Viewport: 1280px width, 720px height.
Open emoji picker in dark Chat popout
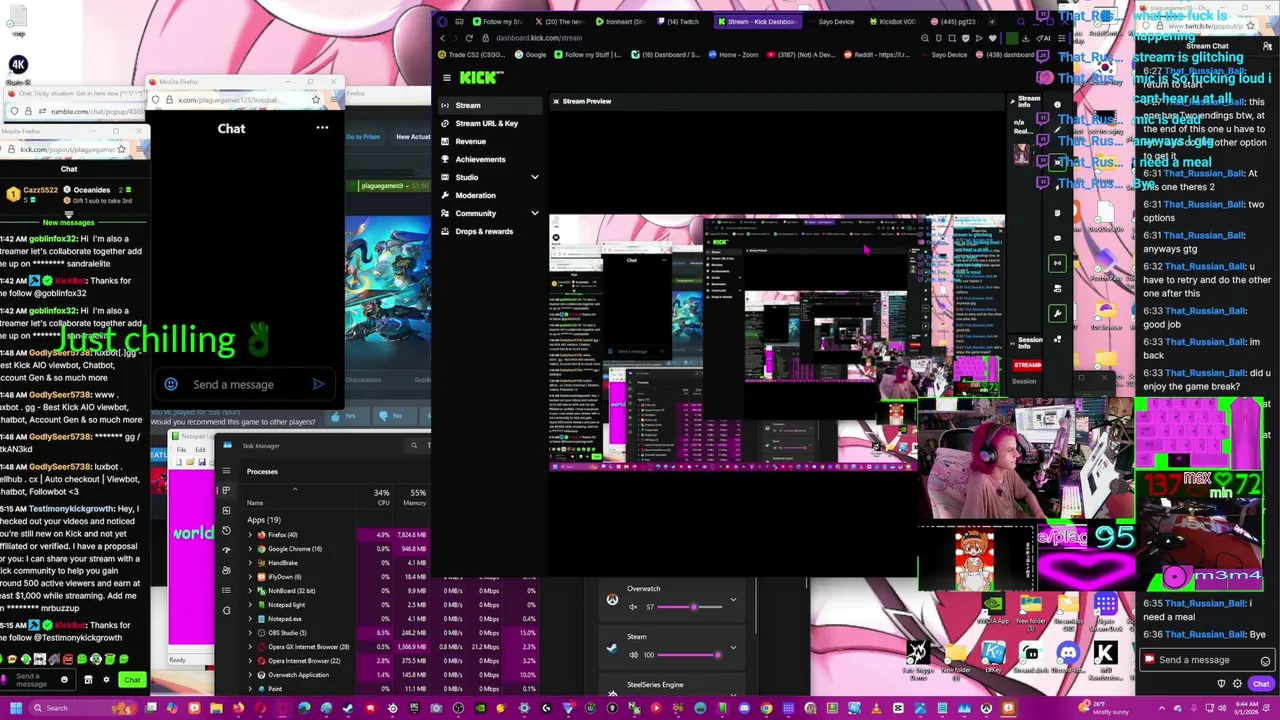tap(171, 384)
